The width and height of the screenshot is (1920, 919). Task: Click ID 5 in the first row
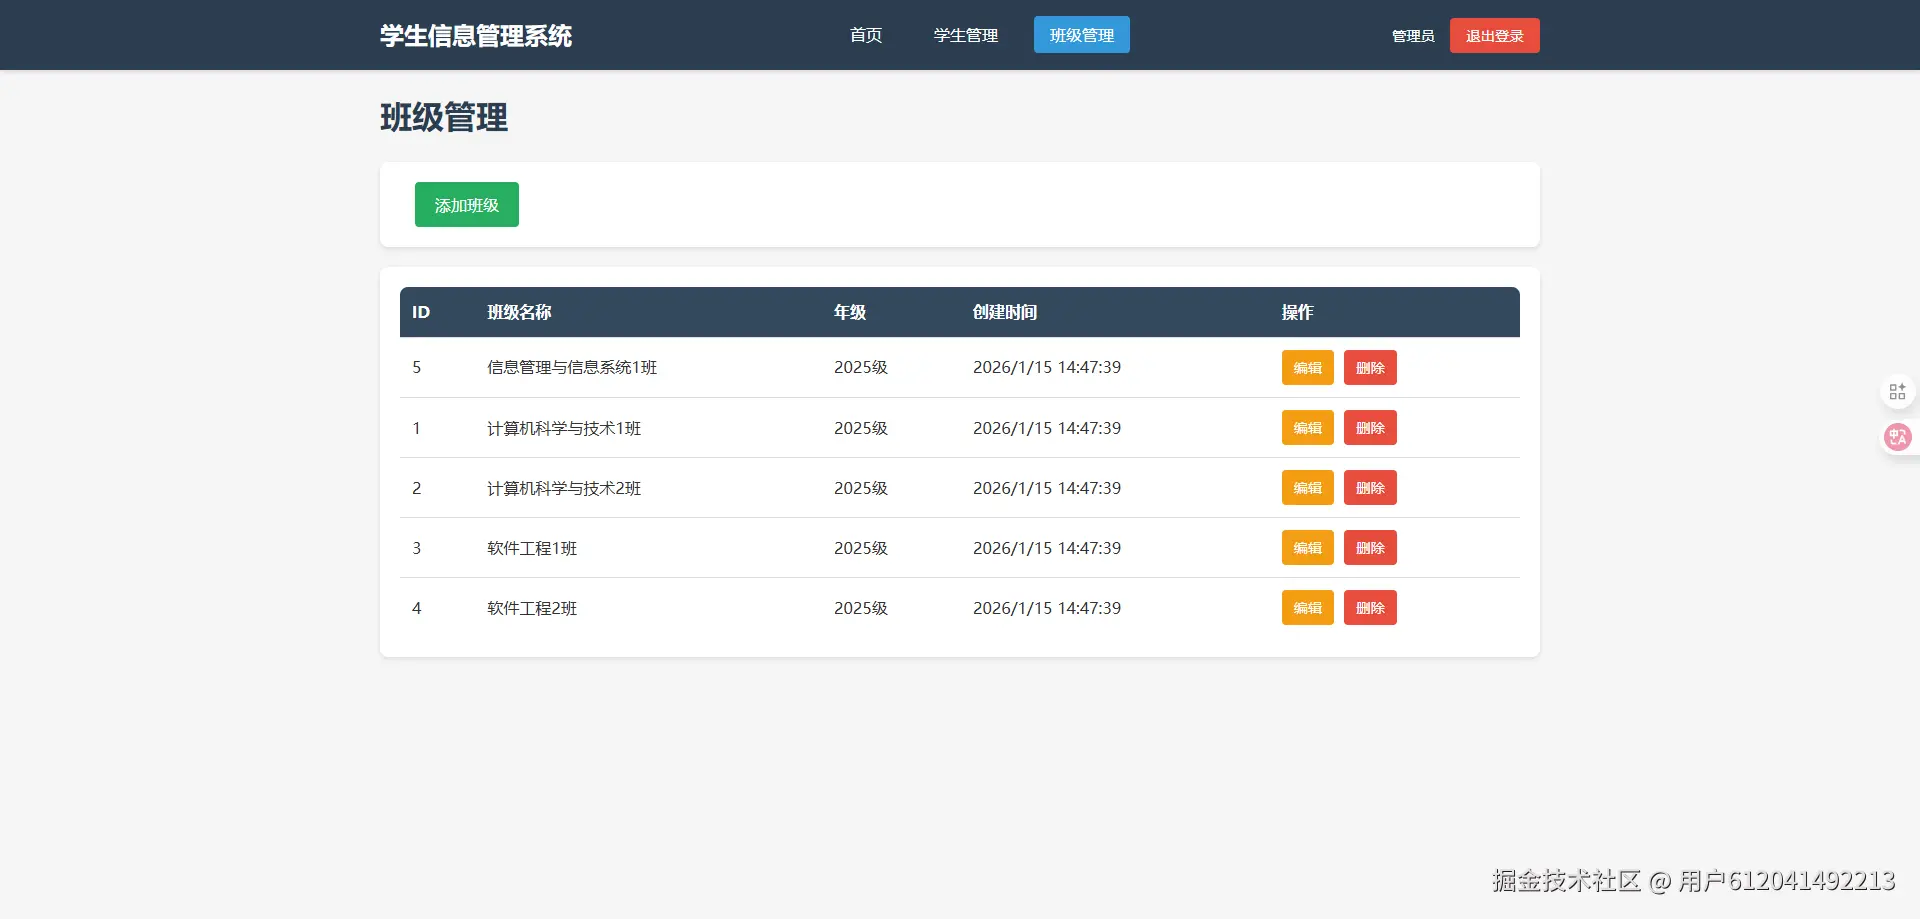click(x=417, y=367)
